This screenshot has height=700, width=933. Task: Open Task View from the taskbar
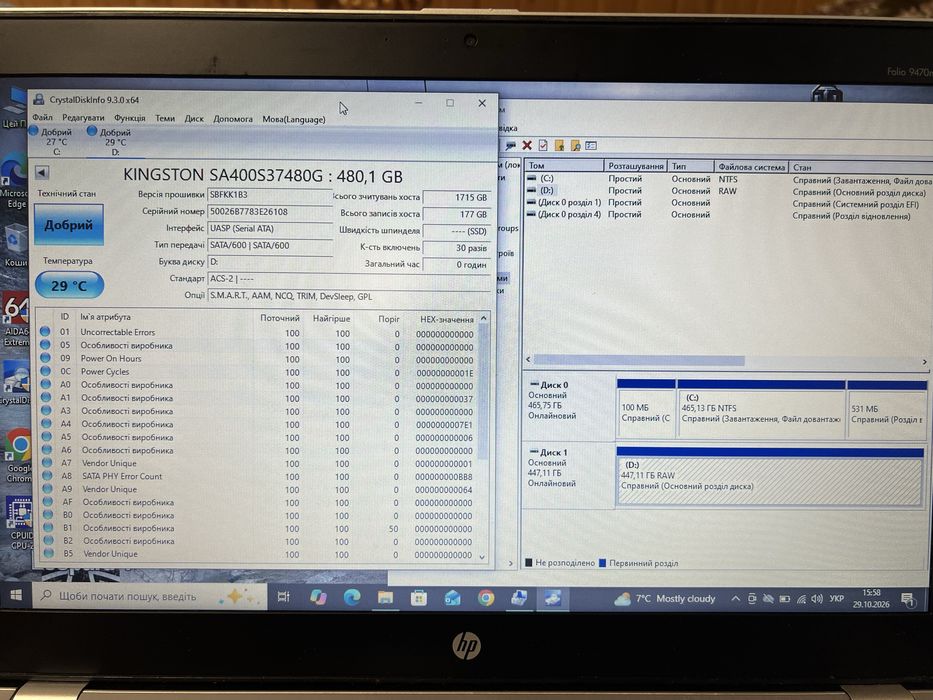click(x=284, y=596)
